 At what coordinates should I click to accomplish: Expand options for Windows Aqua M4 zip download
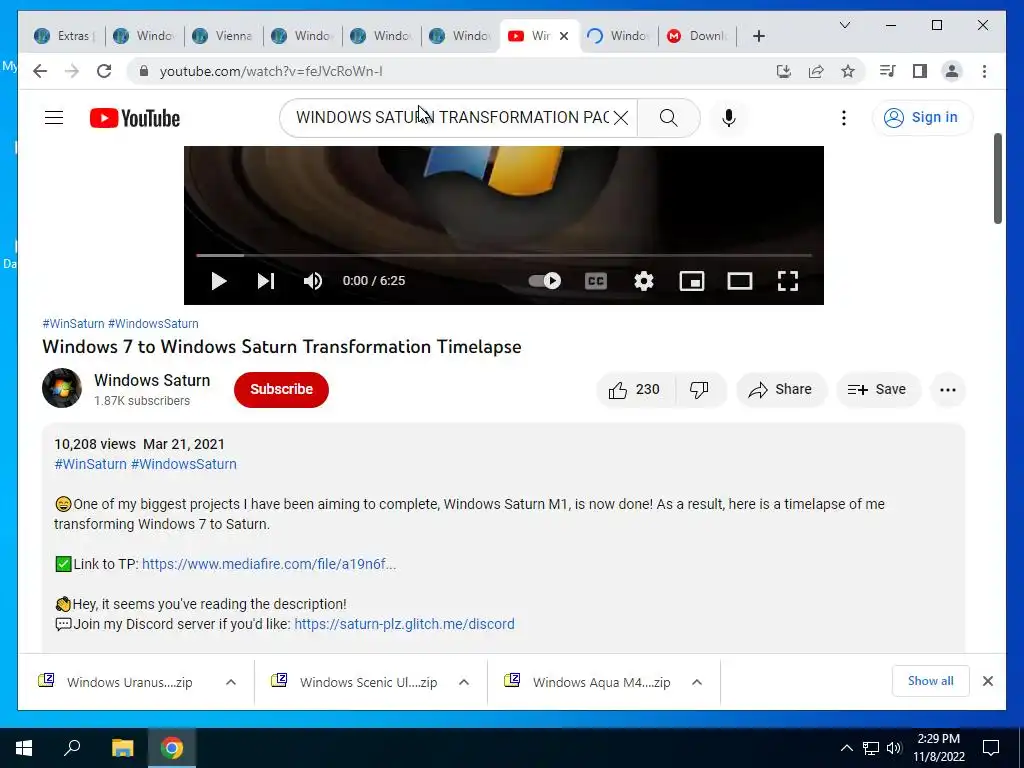click(697, 682)
